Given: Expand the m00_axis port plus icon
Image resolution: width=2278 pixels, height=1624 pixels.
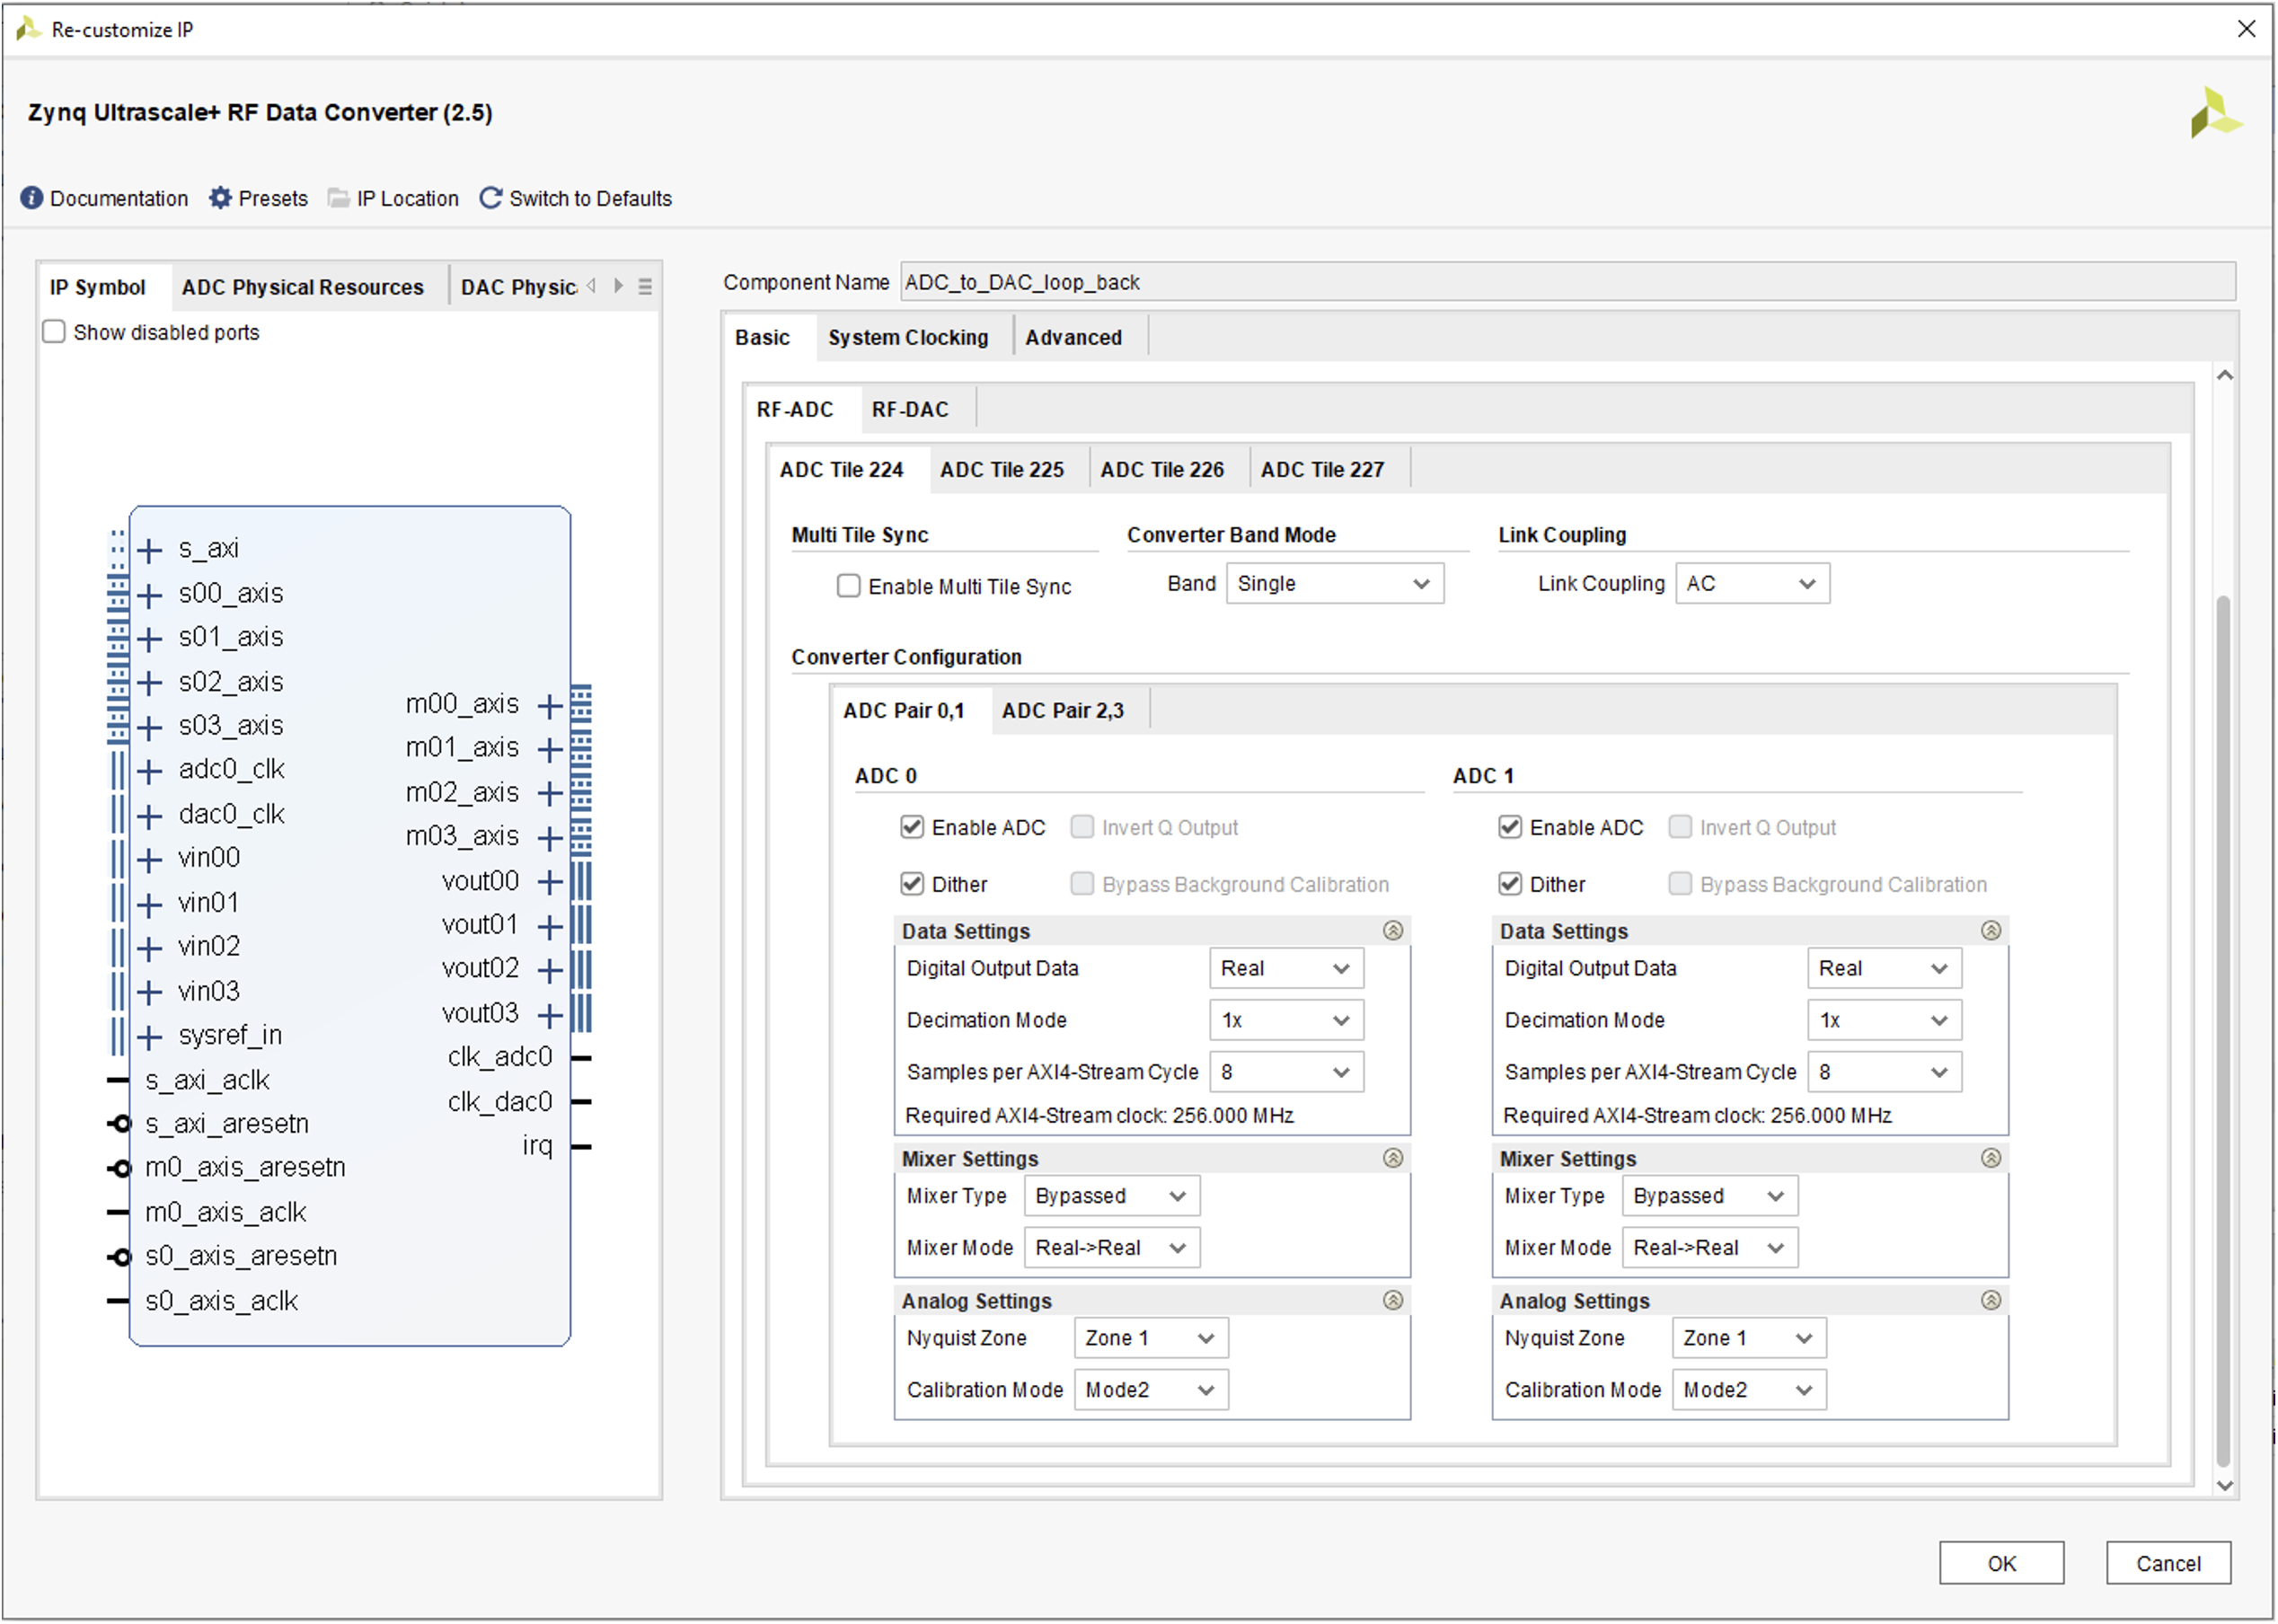Looking at the screenshot, I should (x=550, y=706).
